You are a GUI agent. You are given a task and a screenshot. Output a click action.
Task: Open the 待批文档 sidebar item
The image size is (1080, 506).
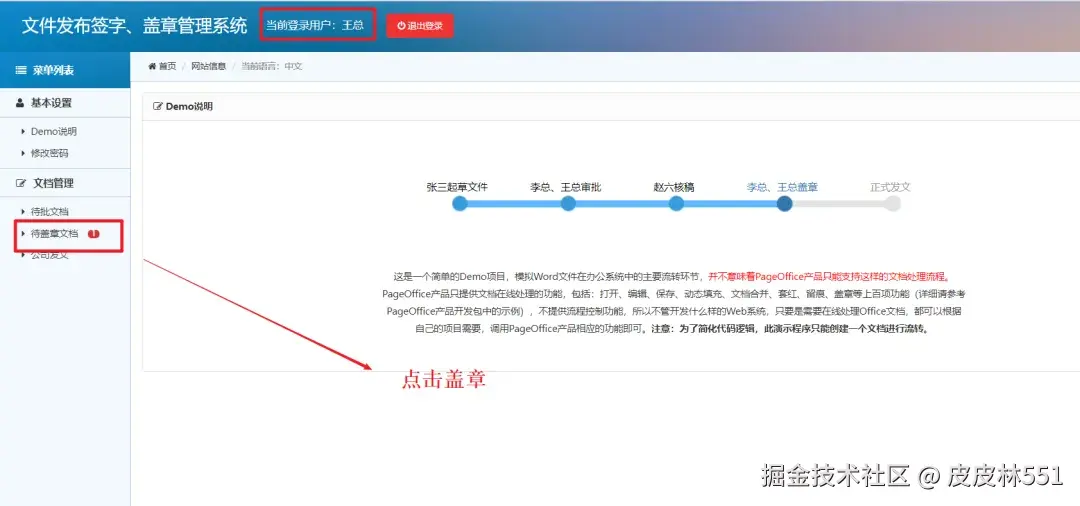[x=50, y=211]
